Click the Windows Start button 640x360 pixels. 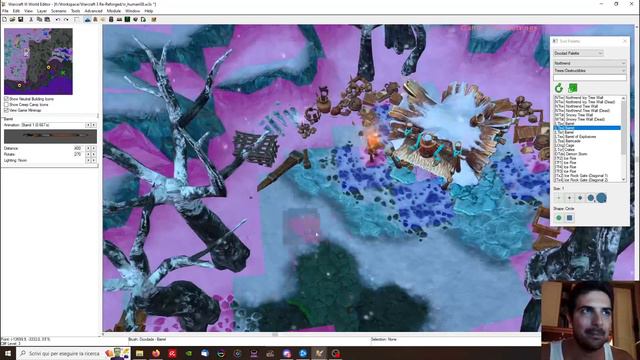tap(8, 353)
